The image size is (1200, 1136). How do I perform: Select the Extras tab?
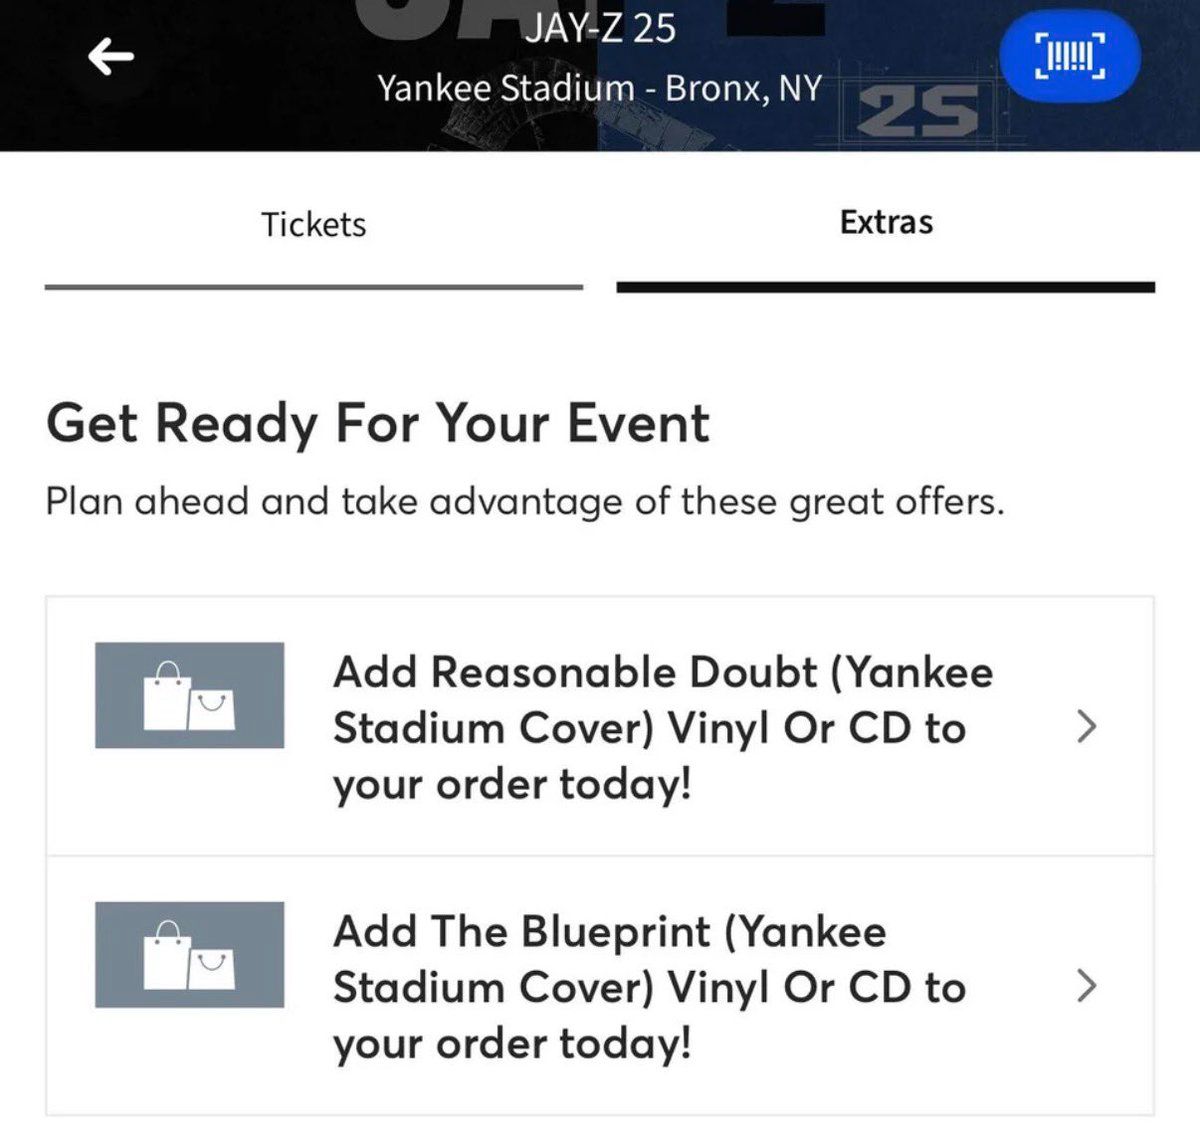point(886,221)
